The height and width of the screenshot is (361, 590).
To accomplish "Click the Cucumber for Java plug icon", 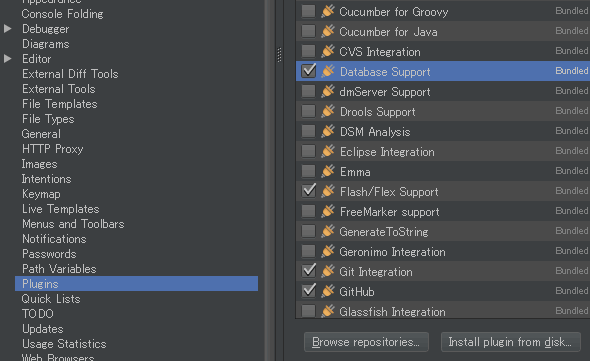I will pyautogui.click(x=328, y=31).
